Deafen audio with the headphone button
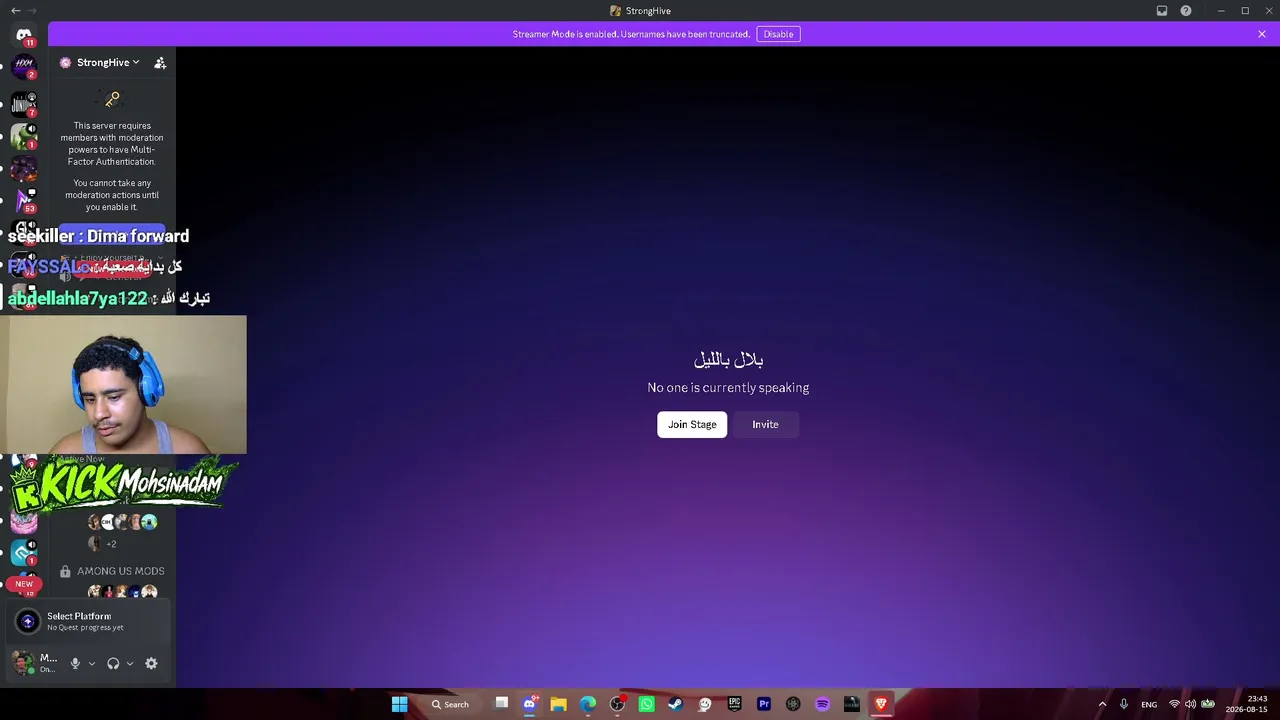The height and width of the screenshot is (720, 1280). point(113,663)
